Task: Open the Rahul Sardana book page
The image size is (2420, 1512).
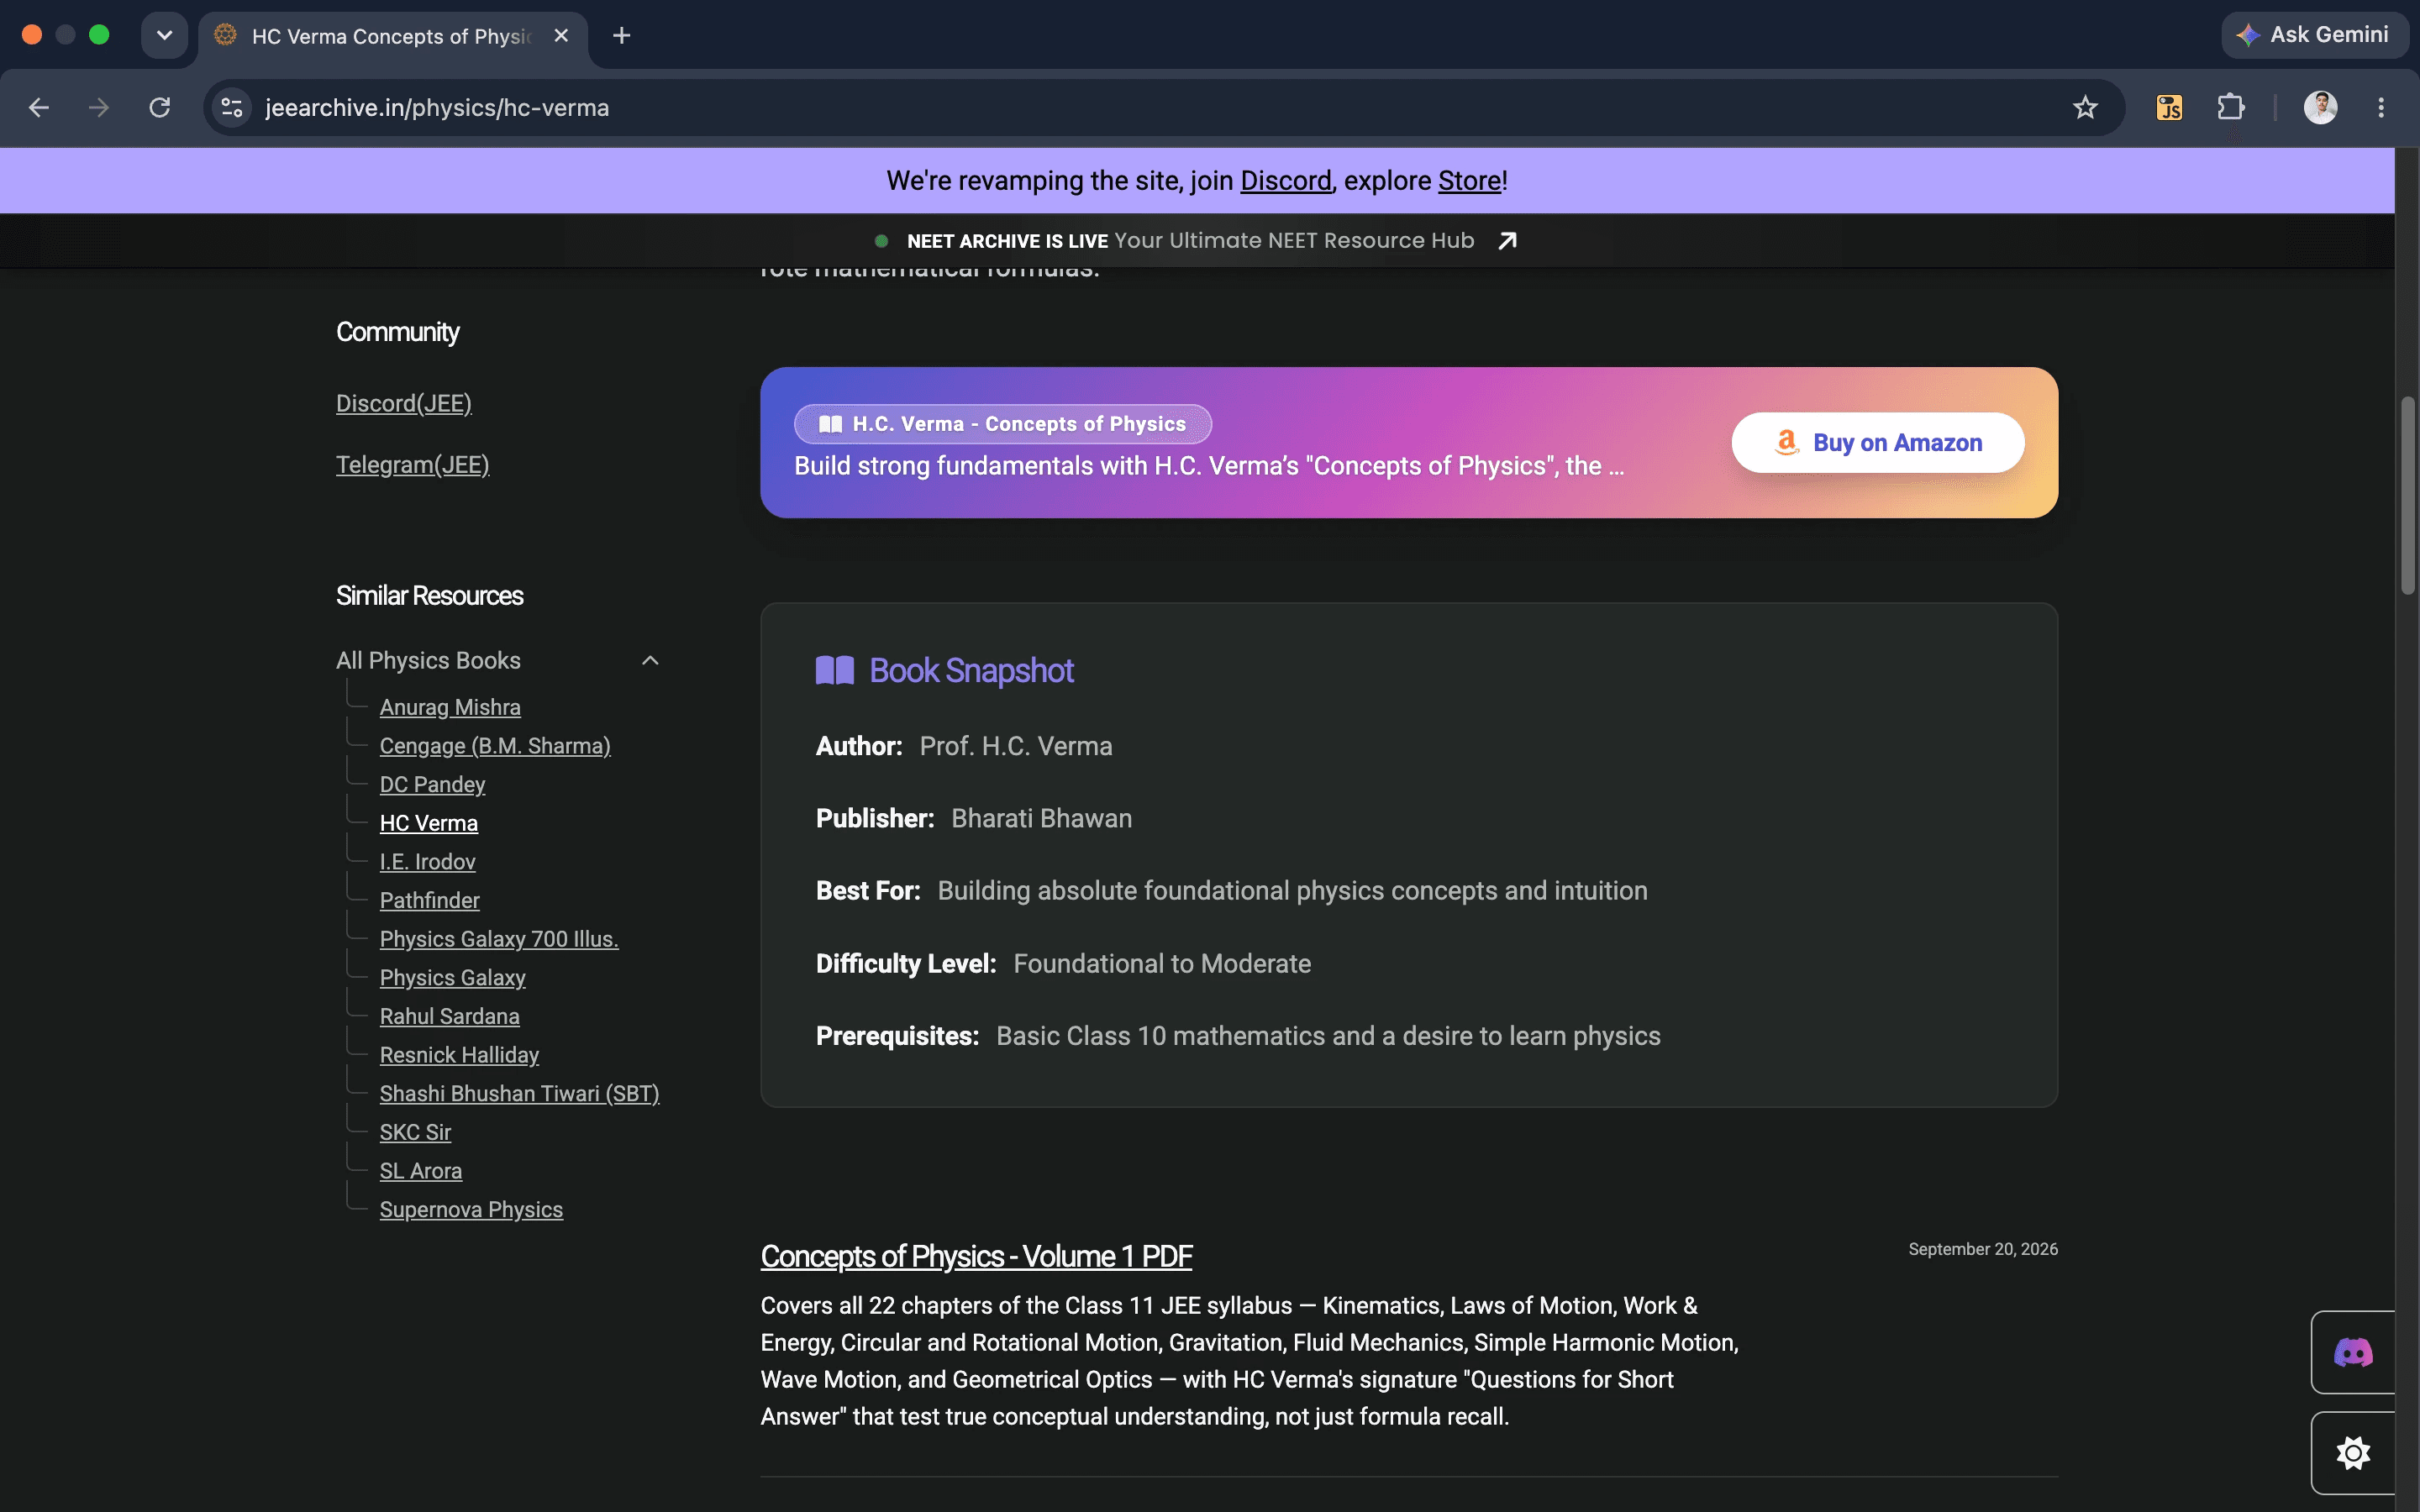Action: pos(450,1016)
